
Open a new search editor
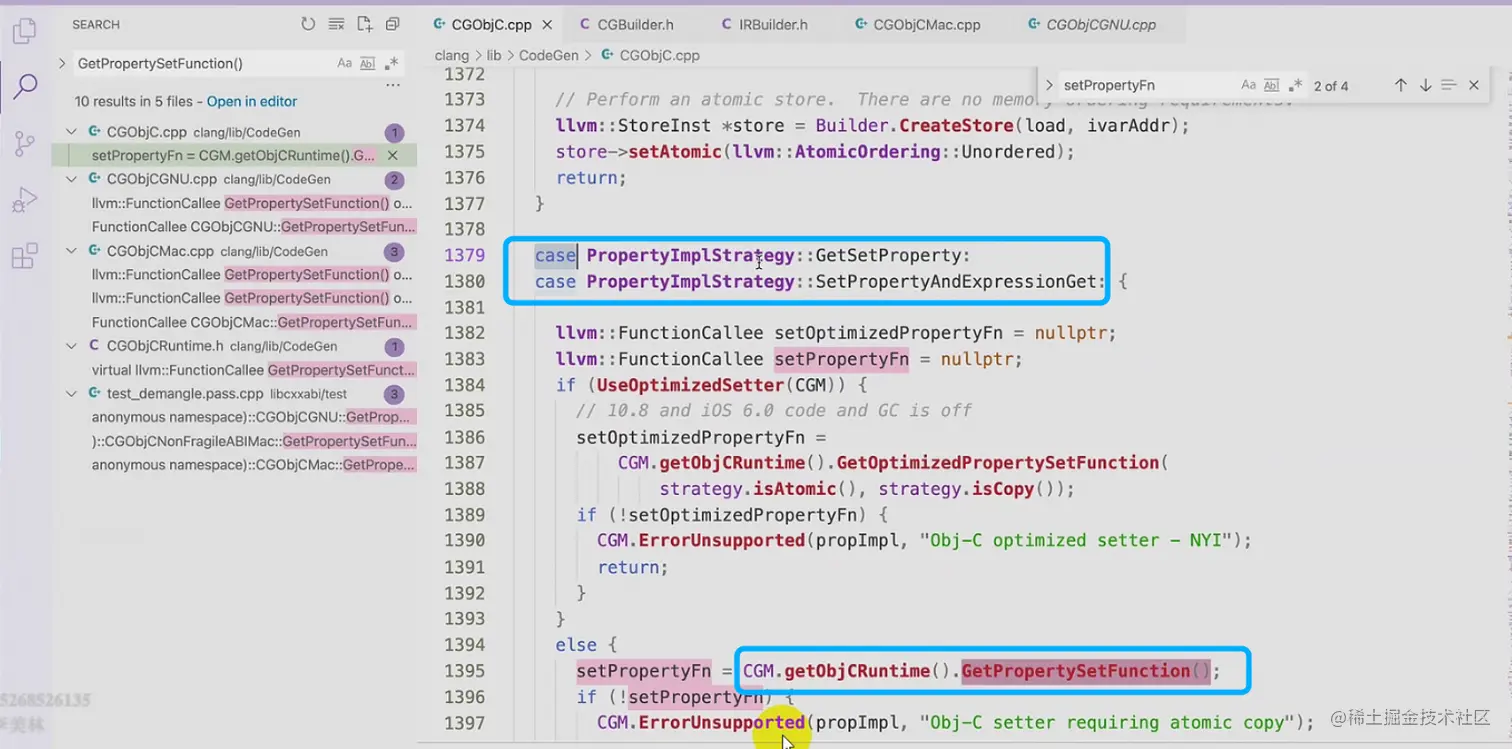364,24
